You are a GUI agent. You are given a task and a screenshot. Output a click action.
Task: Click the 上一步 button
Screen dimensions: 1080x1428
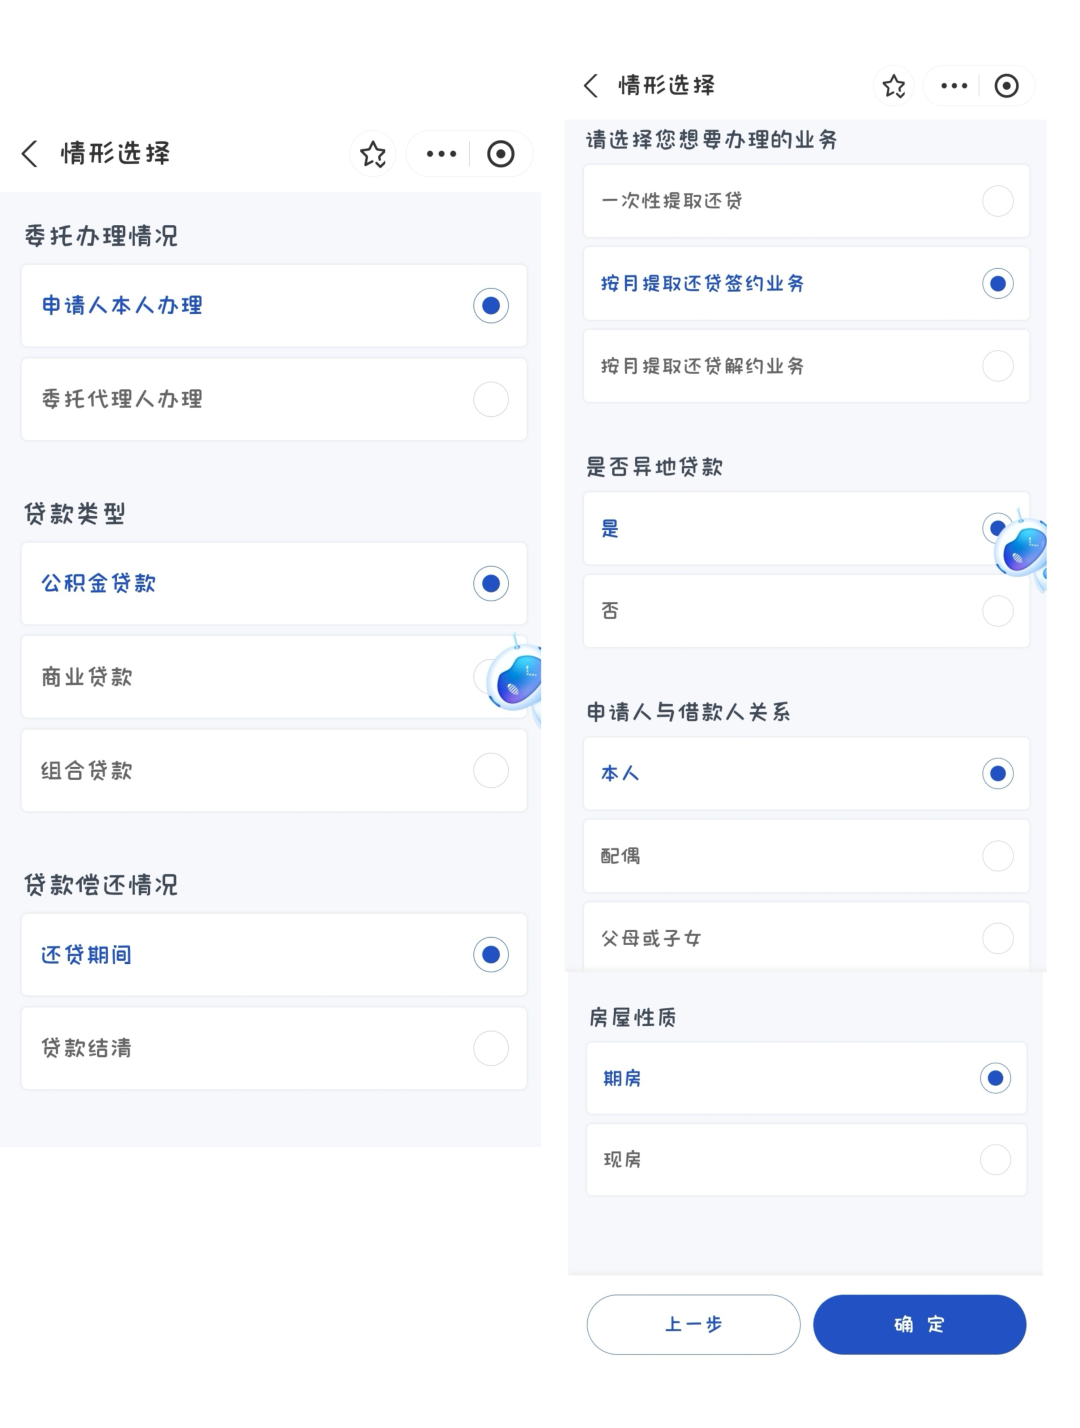[x=693, y=1325]
